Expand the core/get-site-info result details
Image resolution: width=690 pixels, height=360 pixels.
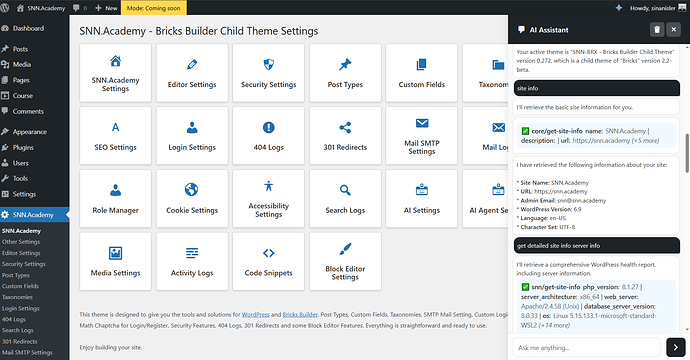point(597,136)
